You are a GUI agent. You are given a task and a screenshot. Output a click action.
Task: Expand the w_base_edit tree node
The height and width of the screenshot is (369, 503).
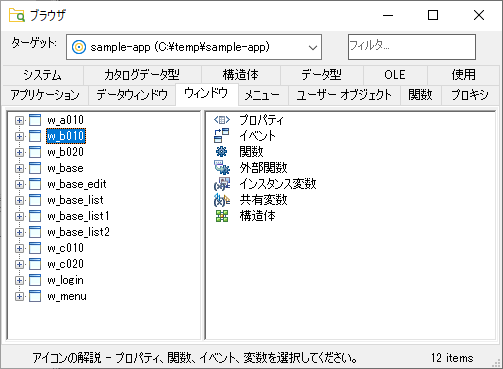[x=19, y=184]
